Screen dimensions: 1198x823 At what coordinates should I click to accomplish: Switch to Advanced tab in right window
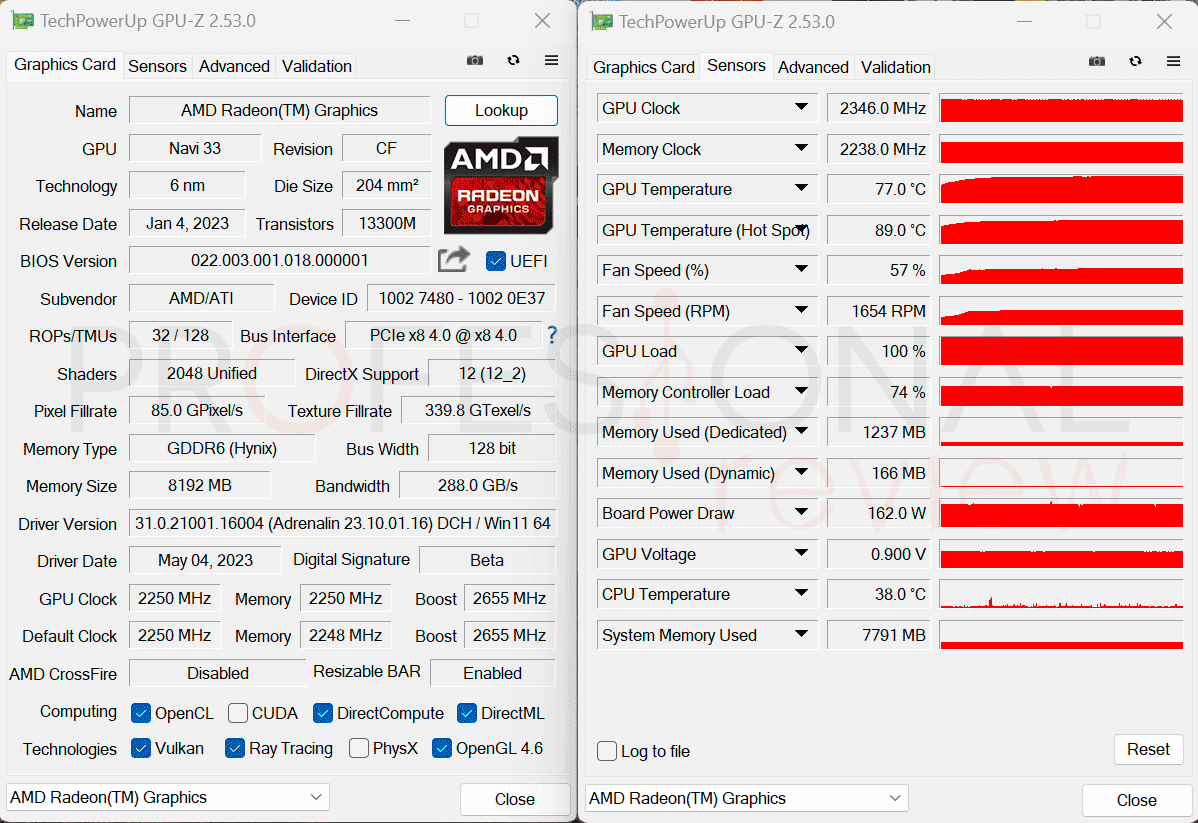[813, 67]
